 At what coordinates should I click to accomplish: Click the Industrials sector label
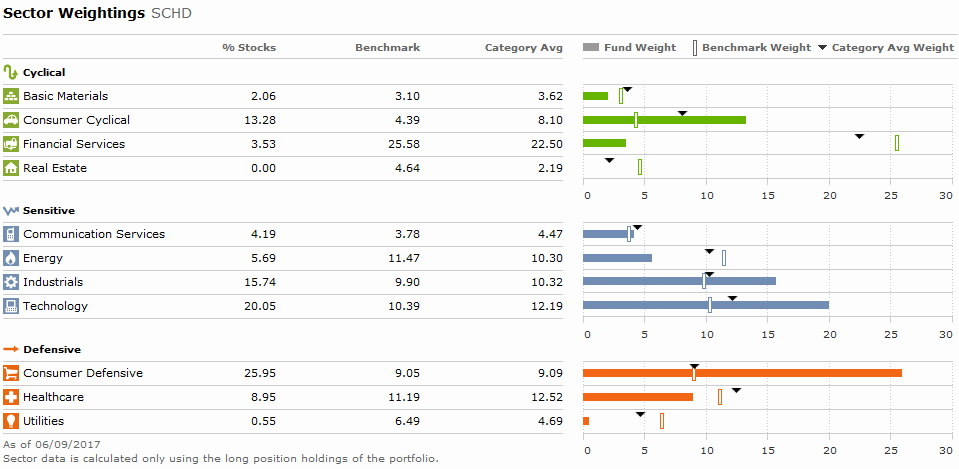[53, 283]
